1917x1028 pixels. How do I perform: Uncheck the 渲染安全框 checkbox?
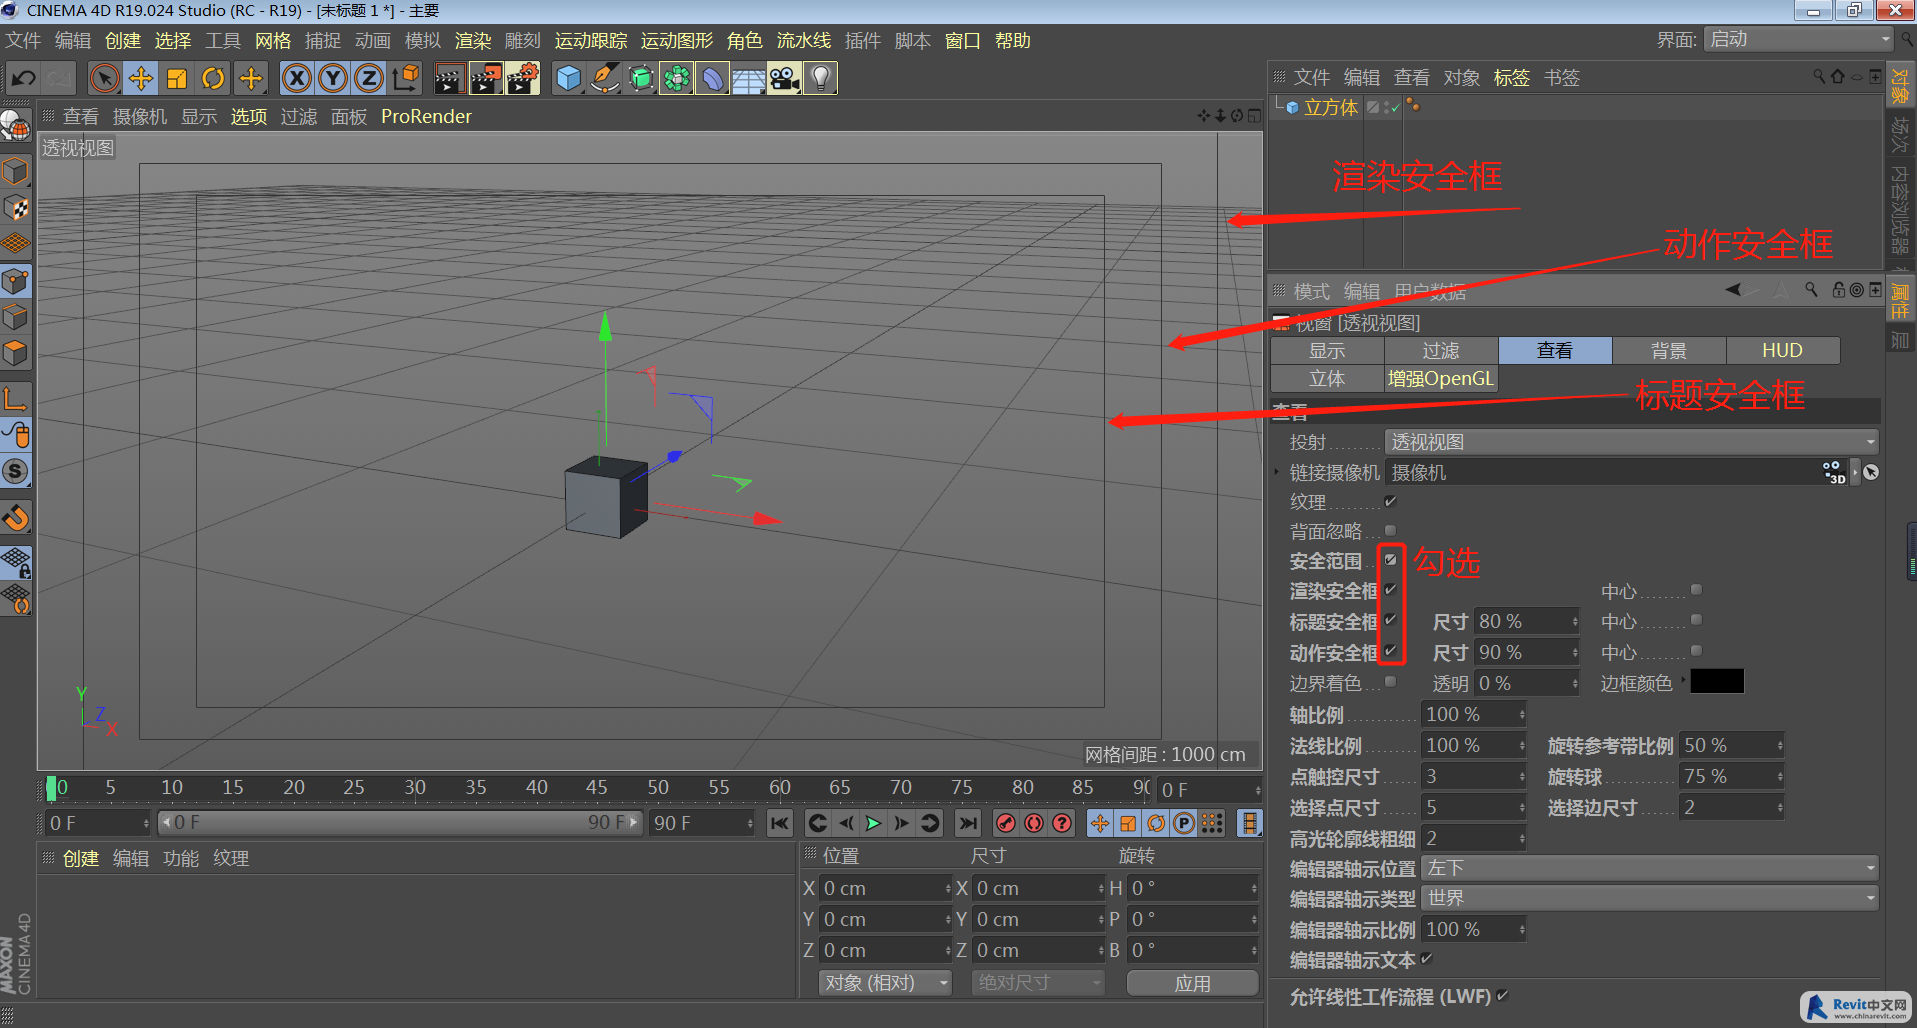1390,590
